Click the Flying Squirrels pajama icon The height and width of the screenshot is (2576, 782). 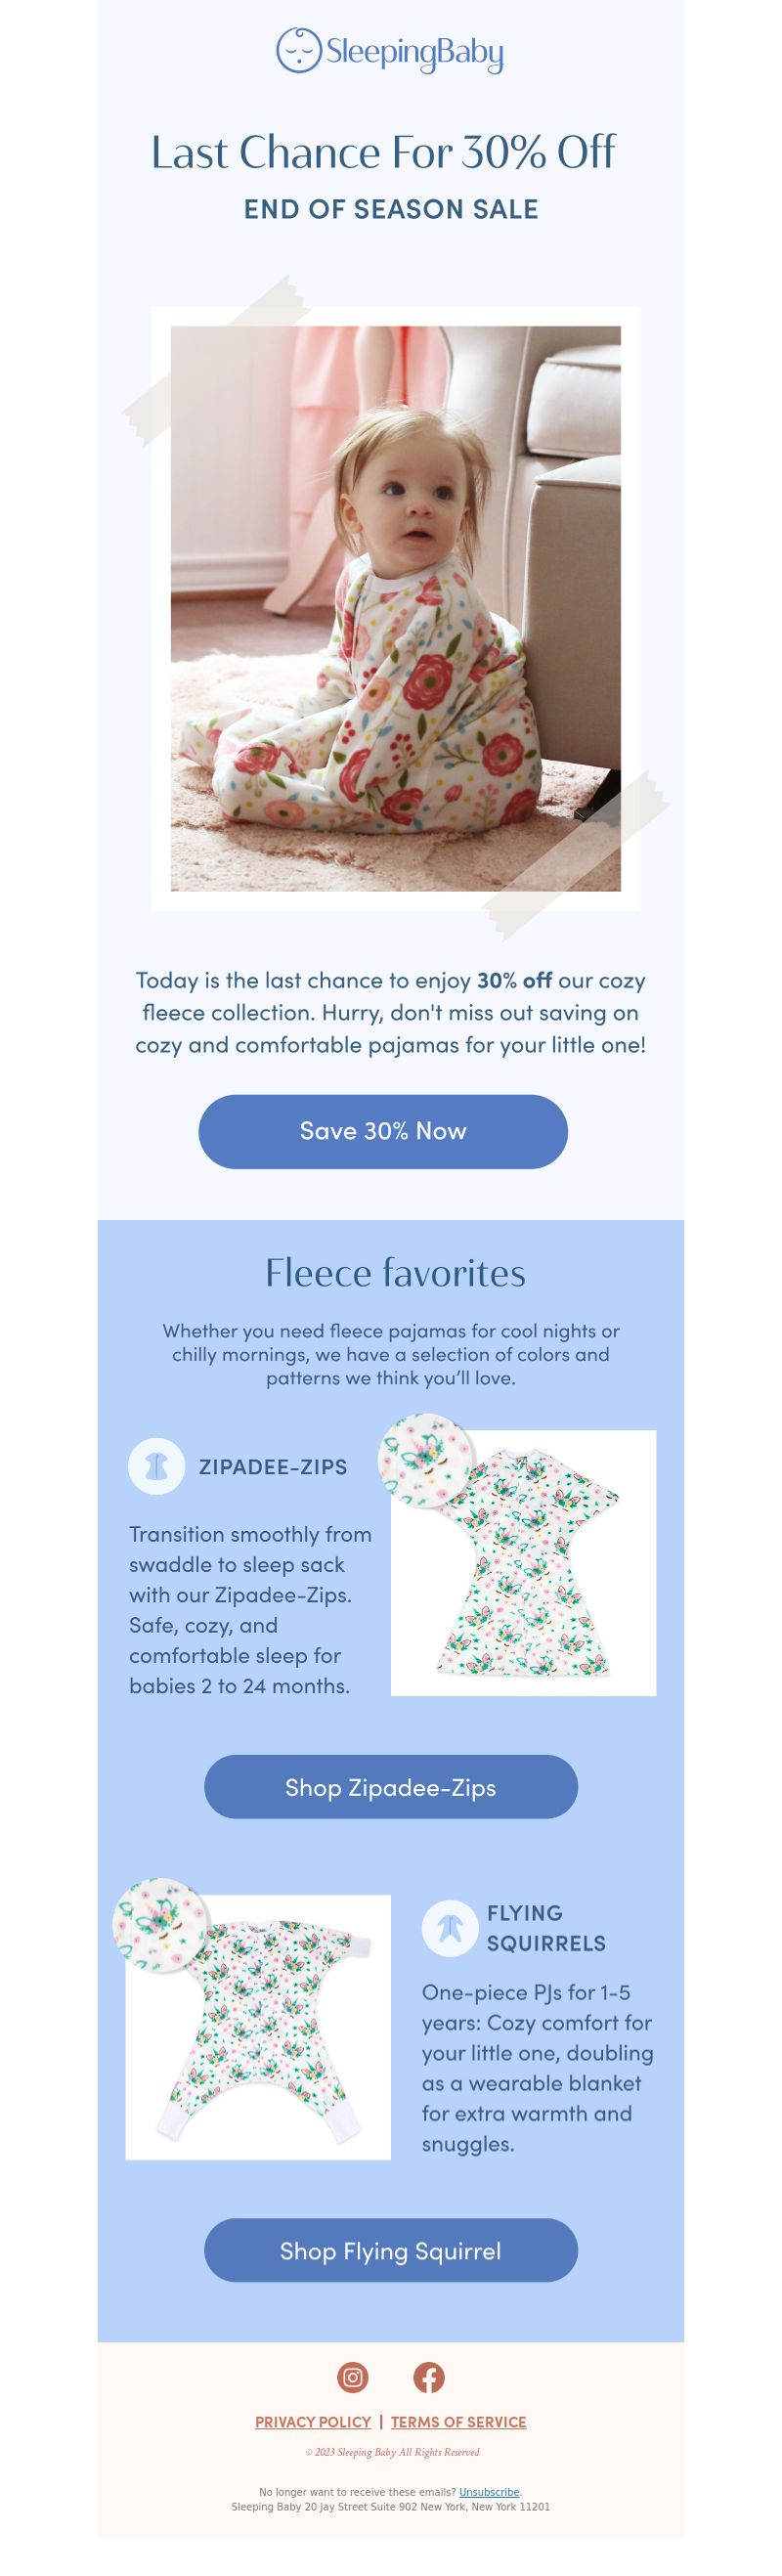[450, 1927]
